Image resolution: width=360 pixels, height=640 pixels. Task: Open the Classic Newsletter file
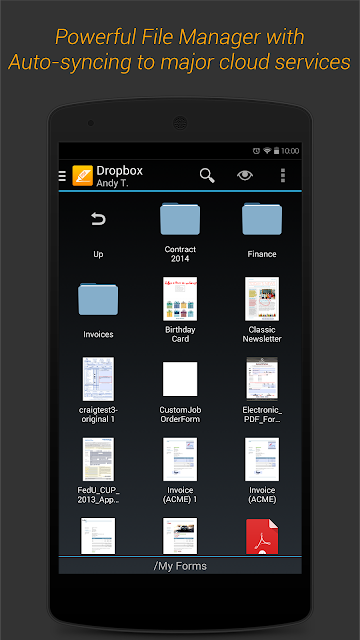(262, 310)
